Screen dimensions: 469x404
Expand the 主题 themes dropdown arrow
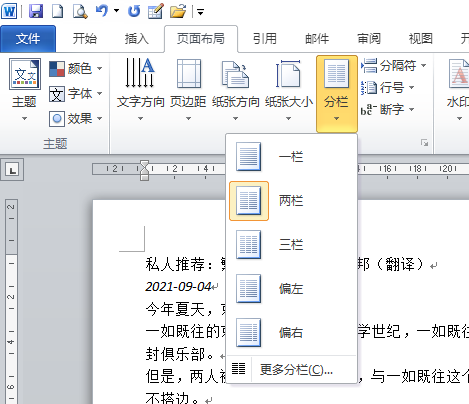click(24, 118)
